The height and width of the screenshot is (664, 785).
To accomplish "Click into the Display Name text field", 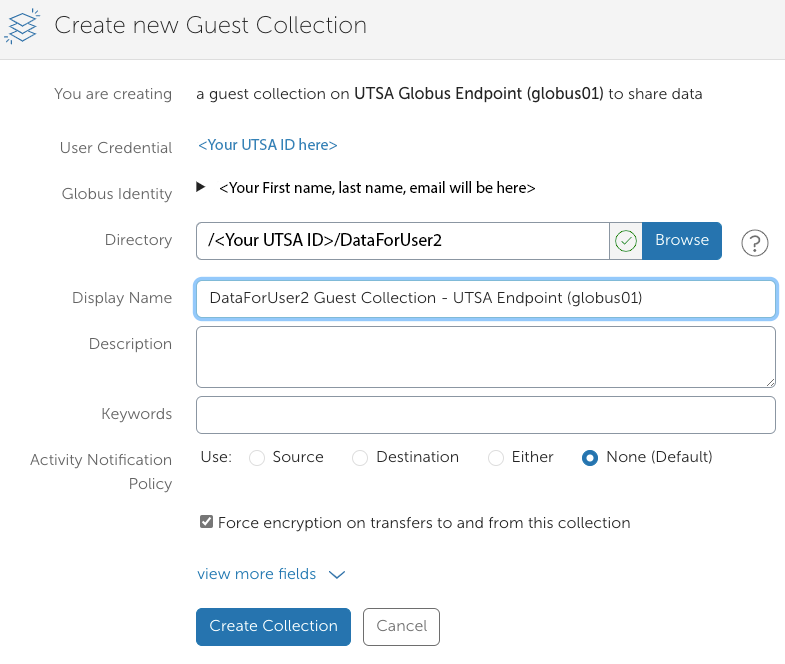I will point(486,298).
